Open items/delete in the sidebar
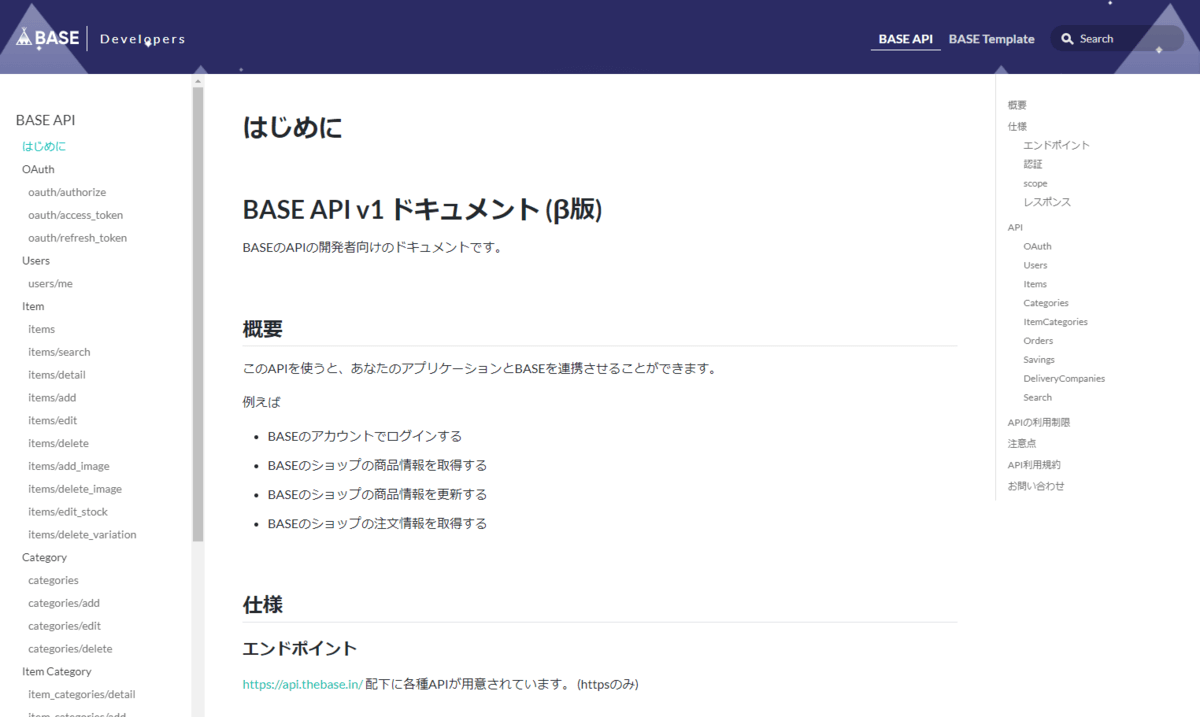Screen dimensions: 1200x717 point(58,444)
